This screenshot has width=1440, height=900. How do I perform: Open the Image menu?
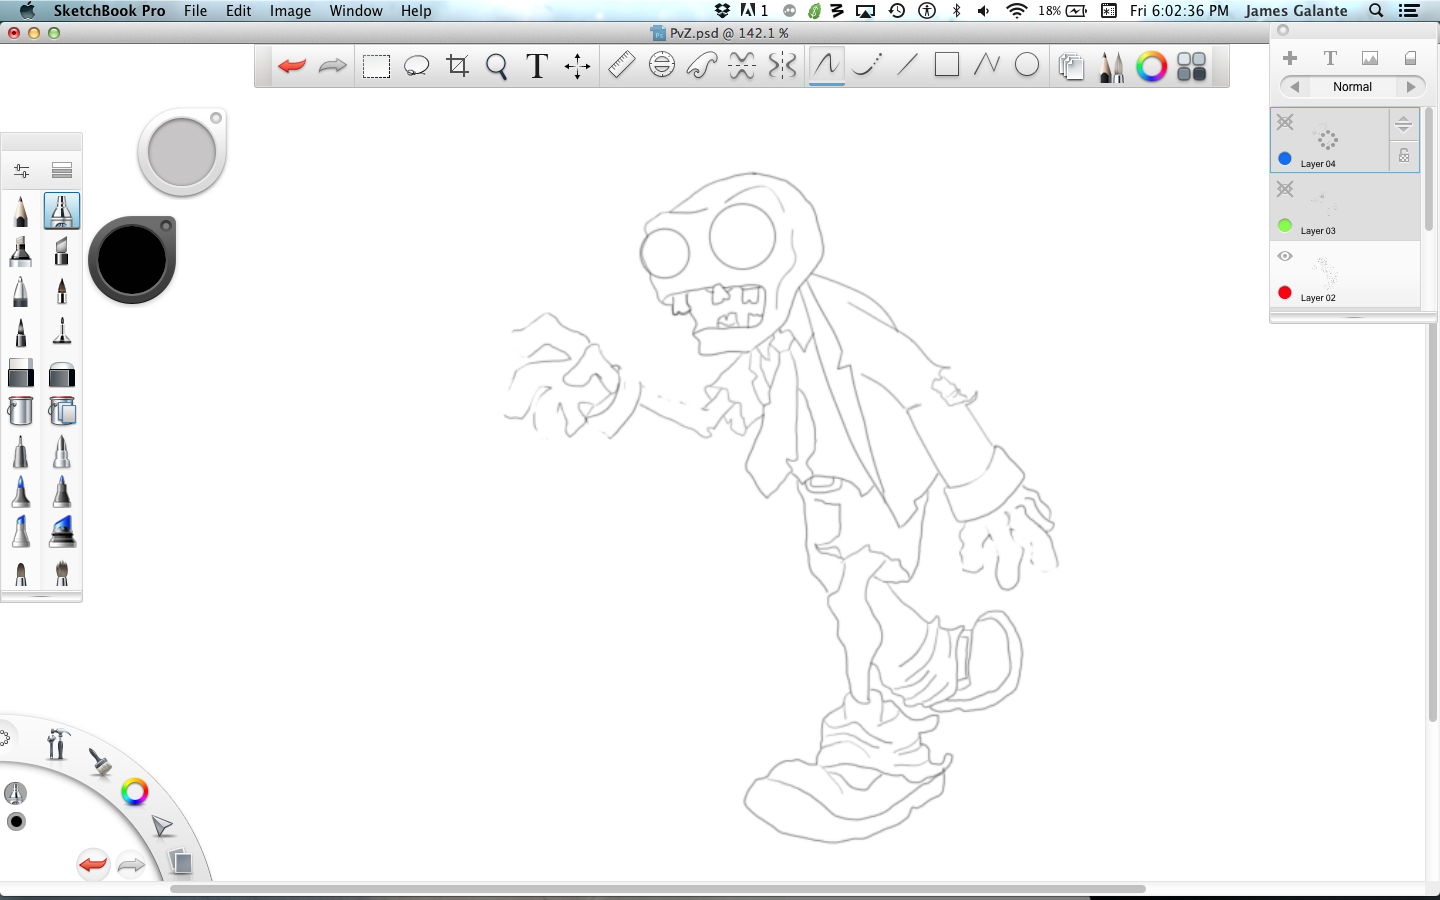click(291, 11)
